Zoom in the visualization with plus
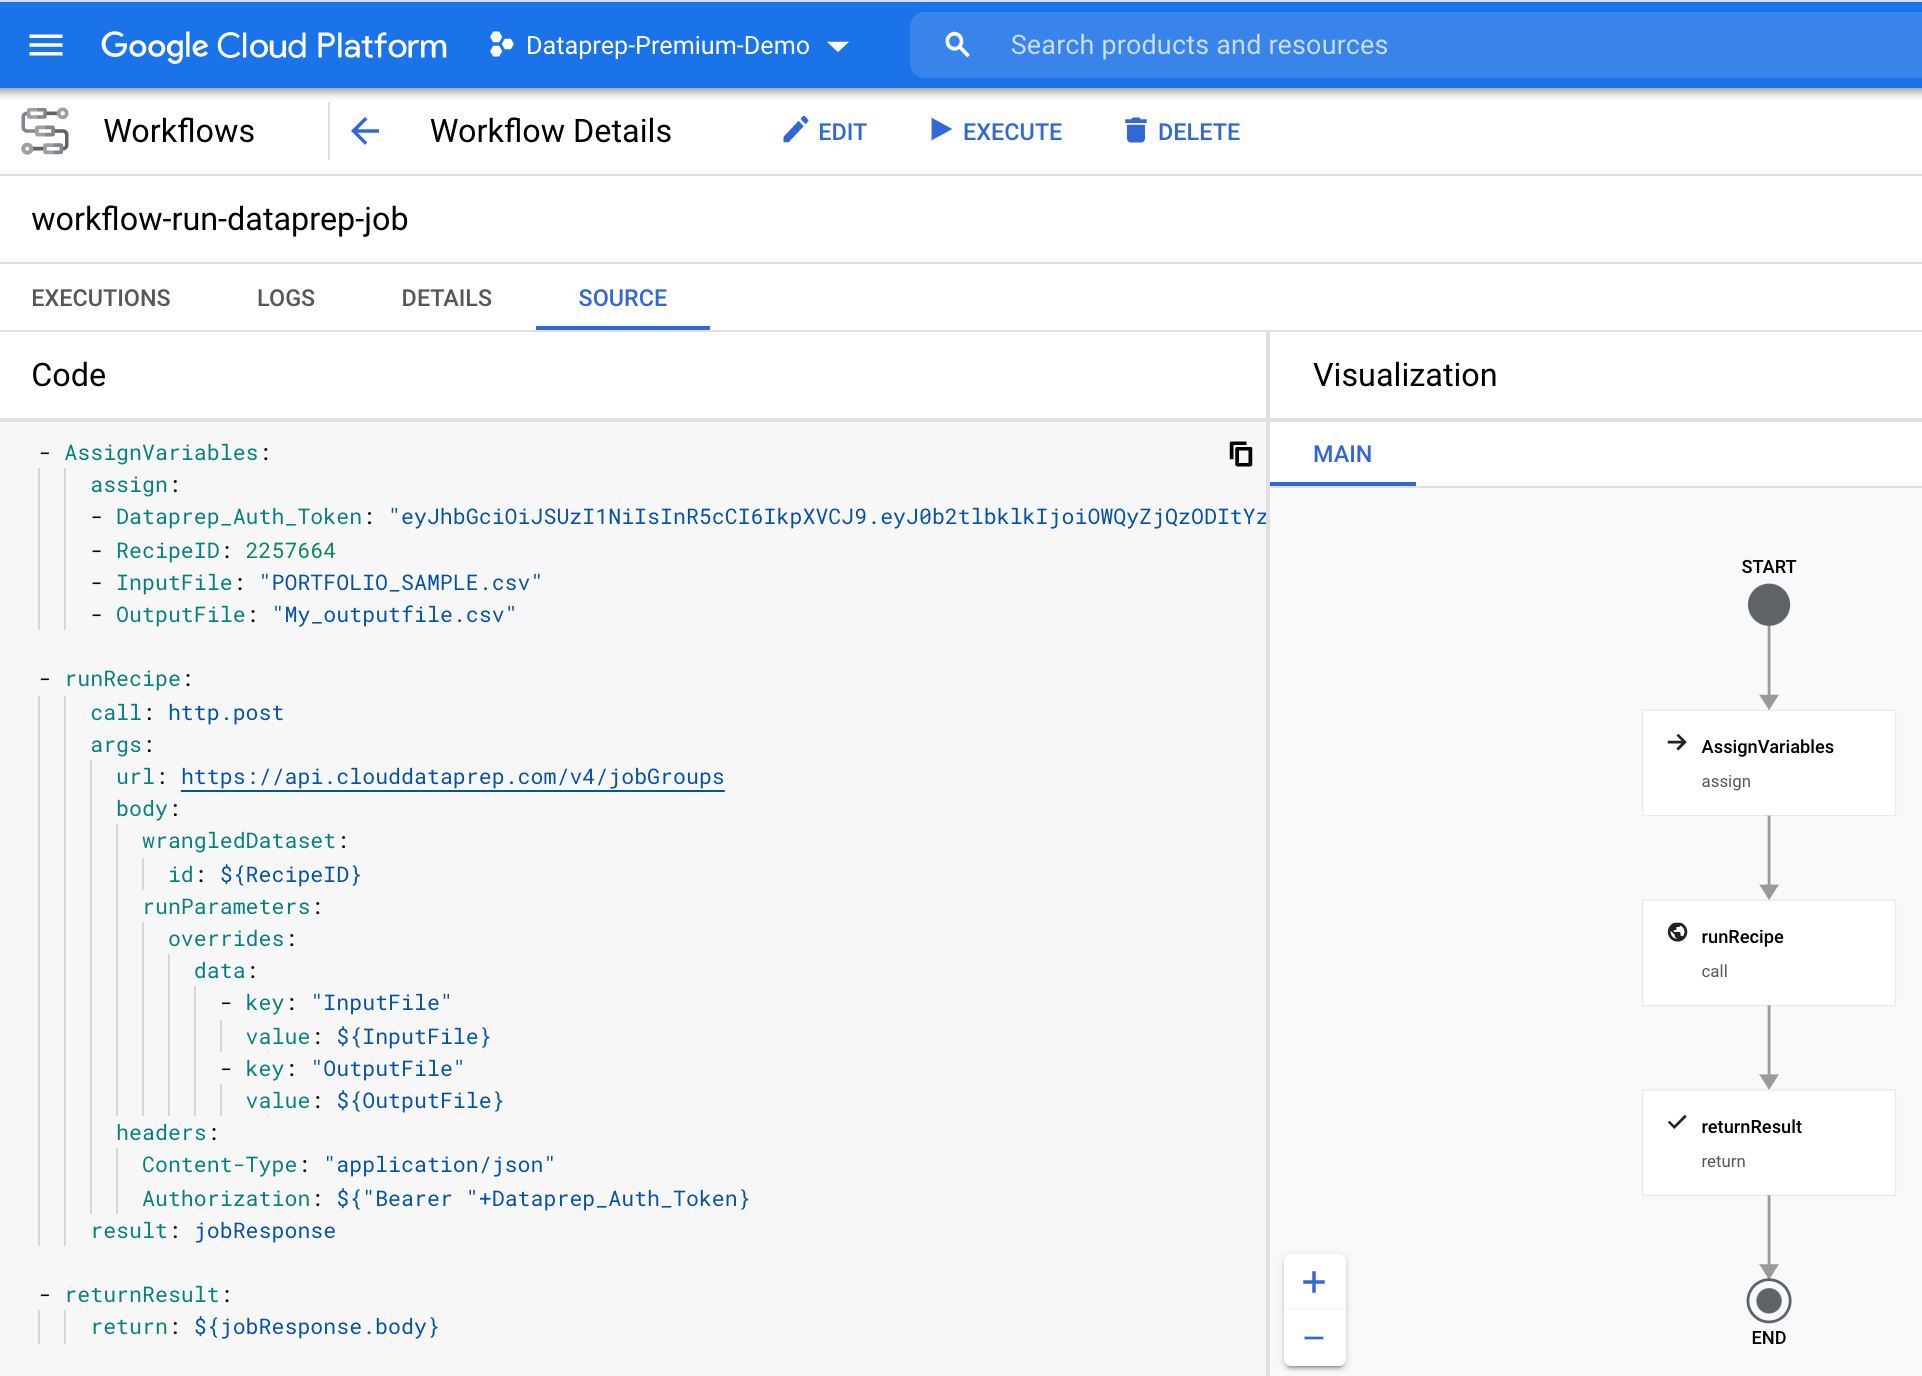 pyautogui.click(x=1314, y=1282)
